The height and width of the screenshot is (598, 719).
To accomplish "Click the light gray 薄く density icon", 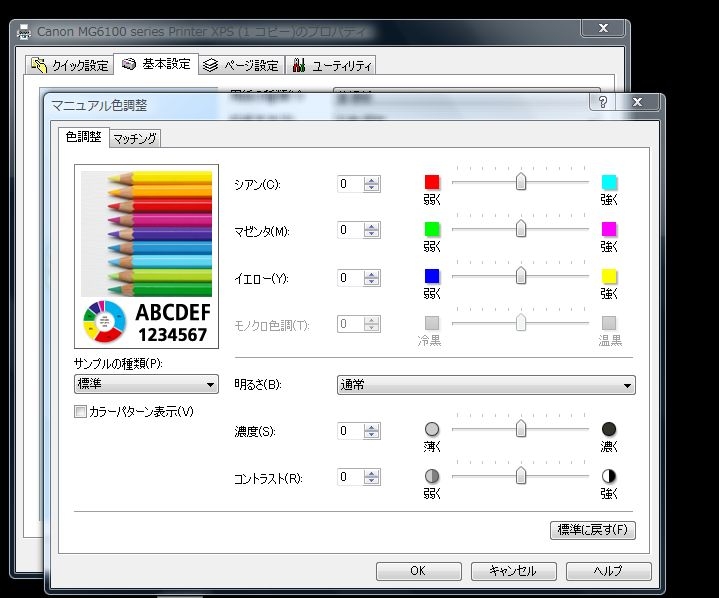I will click(431, 429).
